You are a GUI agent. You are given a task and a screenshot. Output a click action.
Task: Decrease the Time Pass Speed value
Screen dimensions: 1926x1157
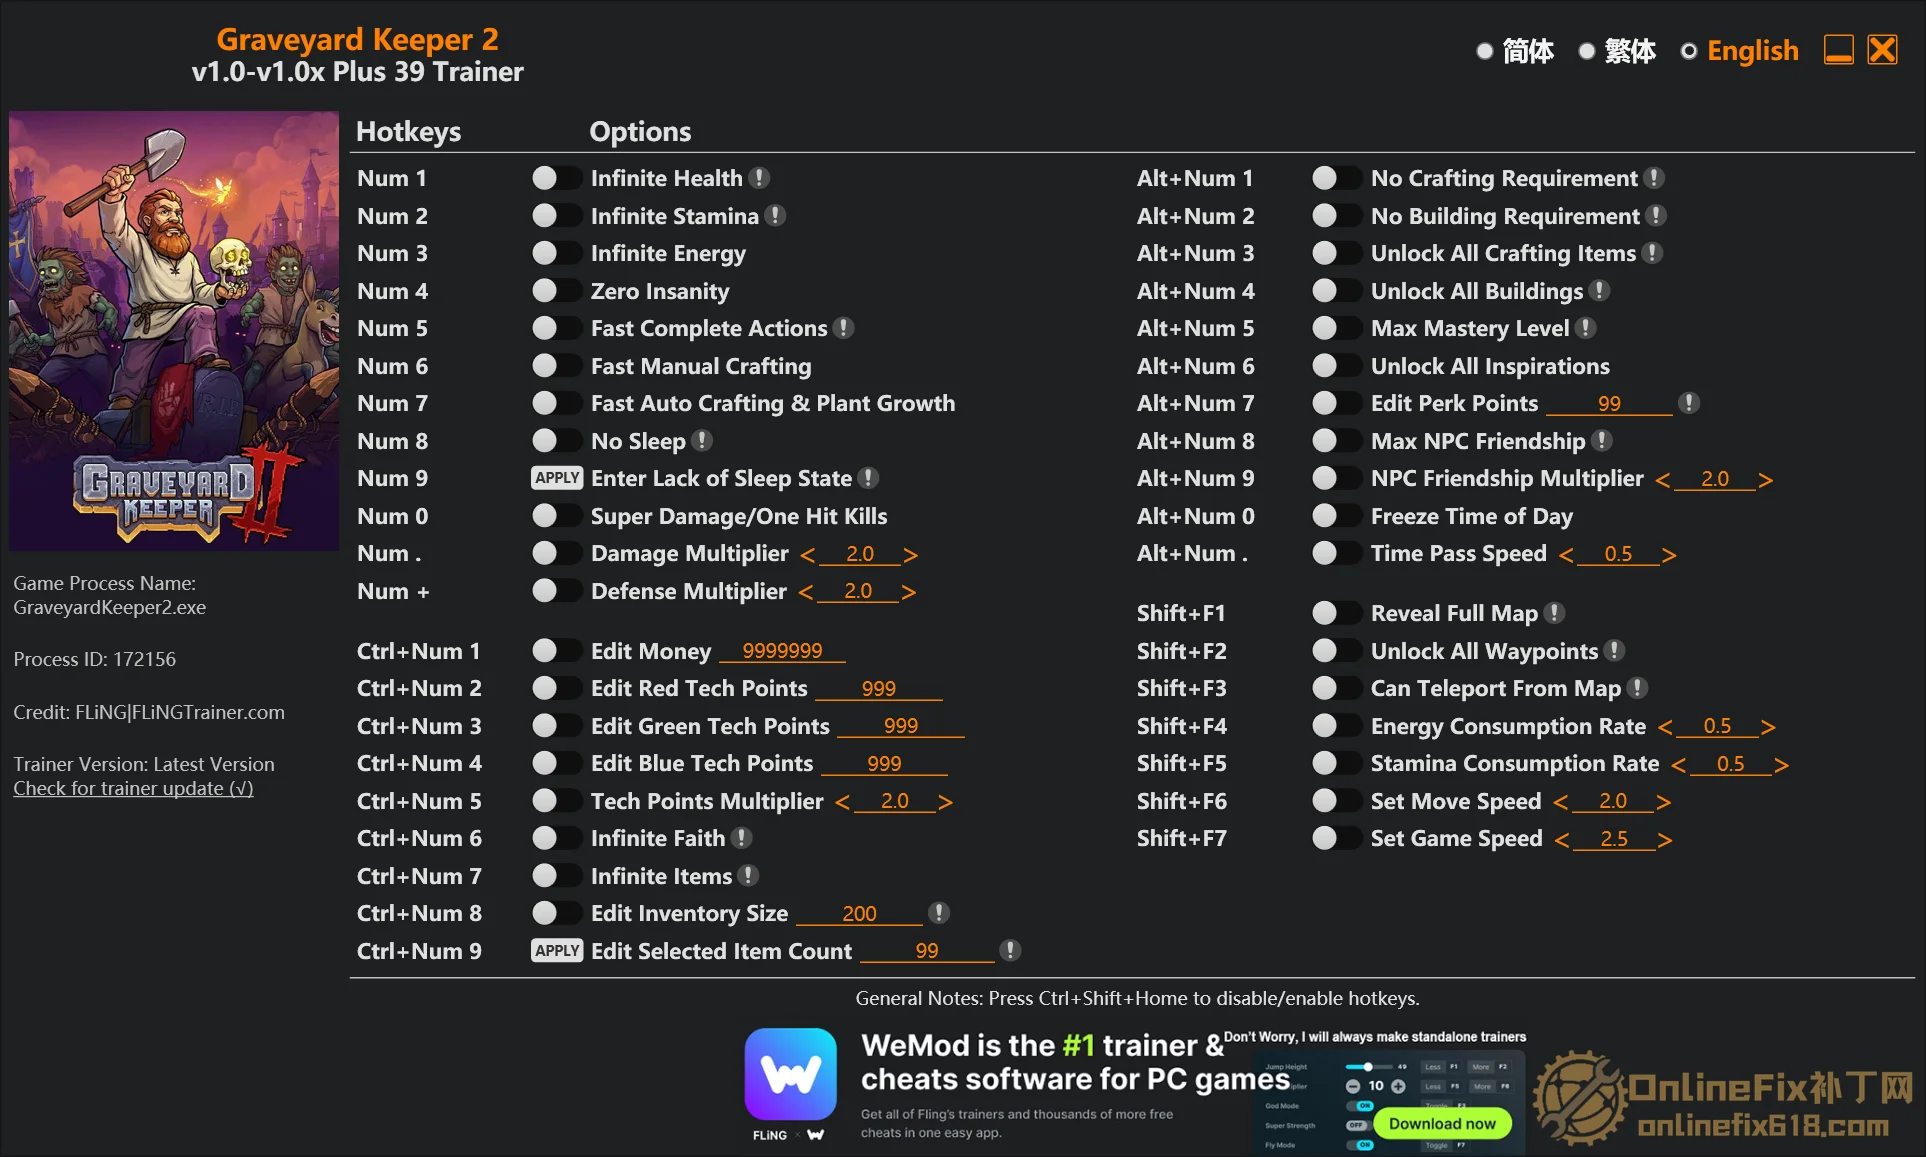coord(1566,555)
